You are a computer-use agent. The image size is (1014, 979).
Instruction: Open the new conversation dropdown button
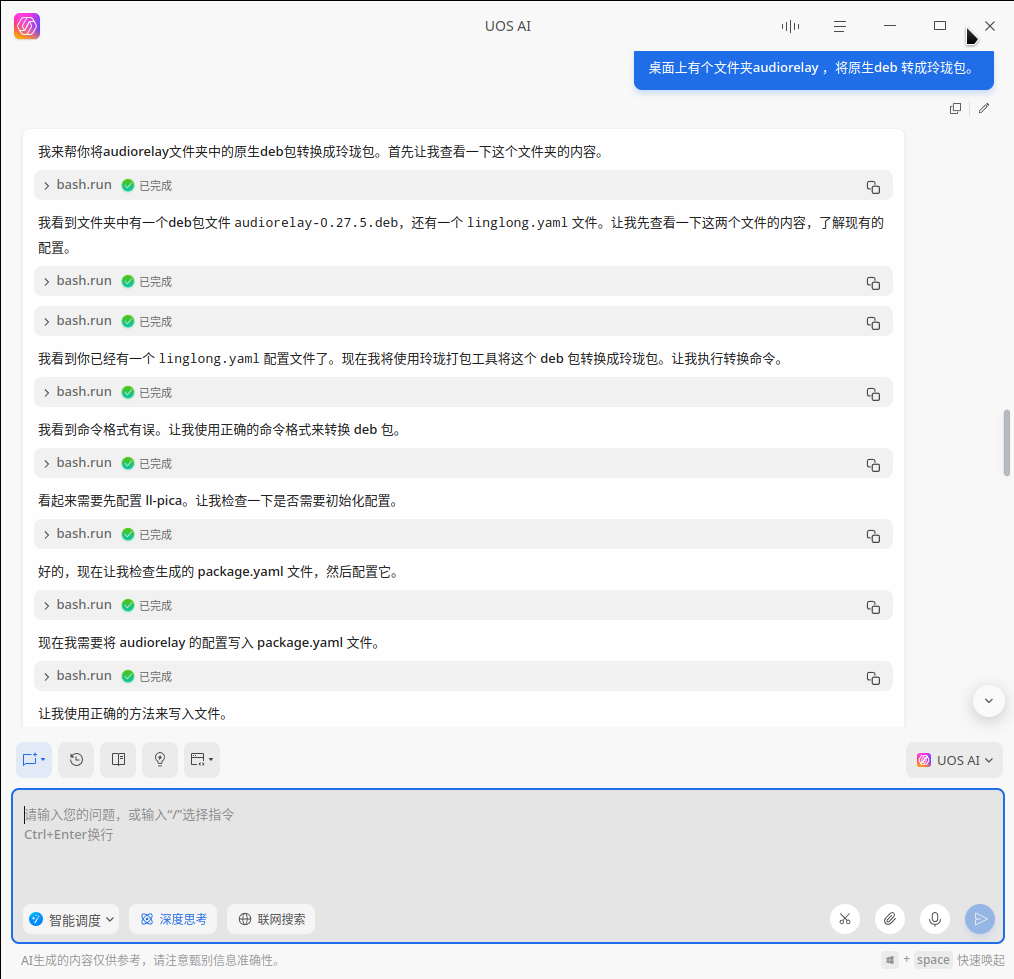(x=34, y=760)
